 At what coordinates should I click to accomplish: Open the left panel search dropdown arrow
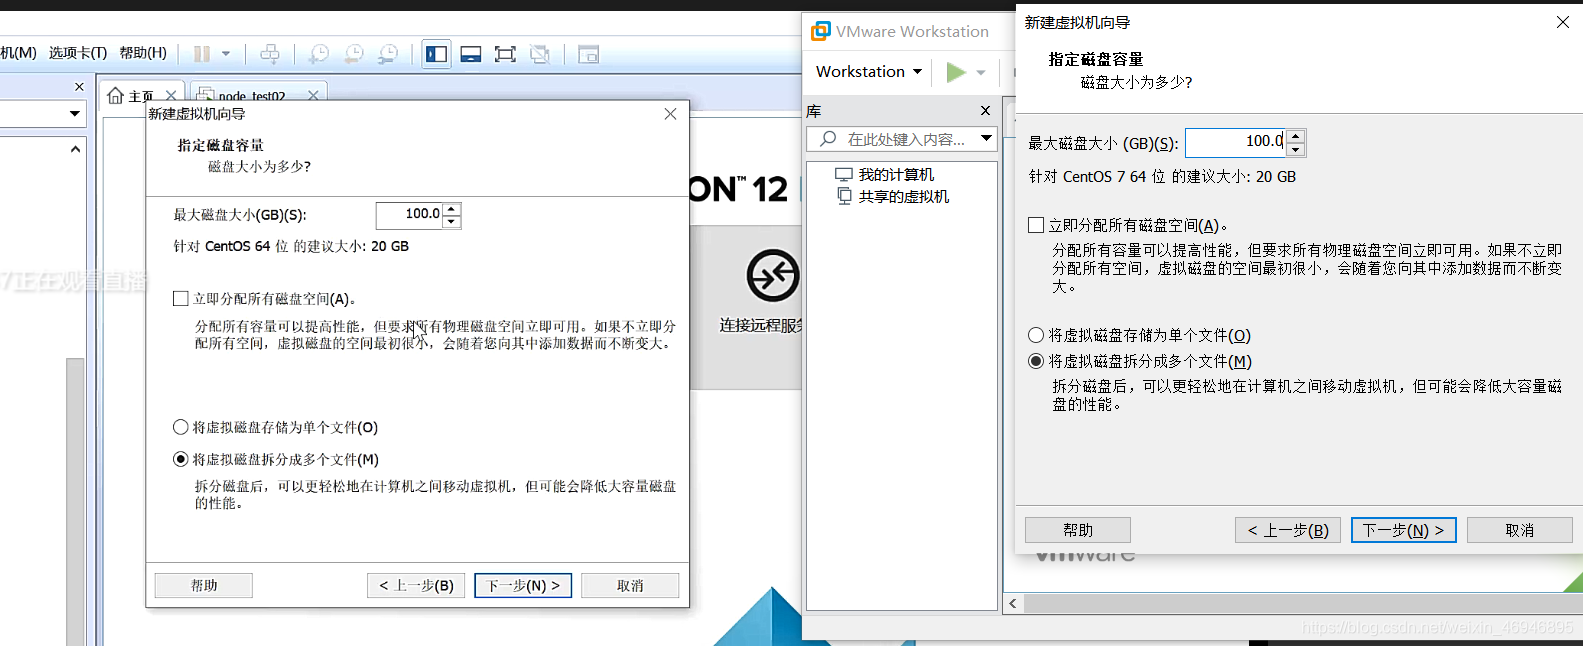(x=74, y=114)
